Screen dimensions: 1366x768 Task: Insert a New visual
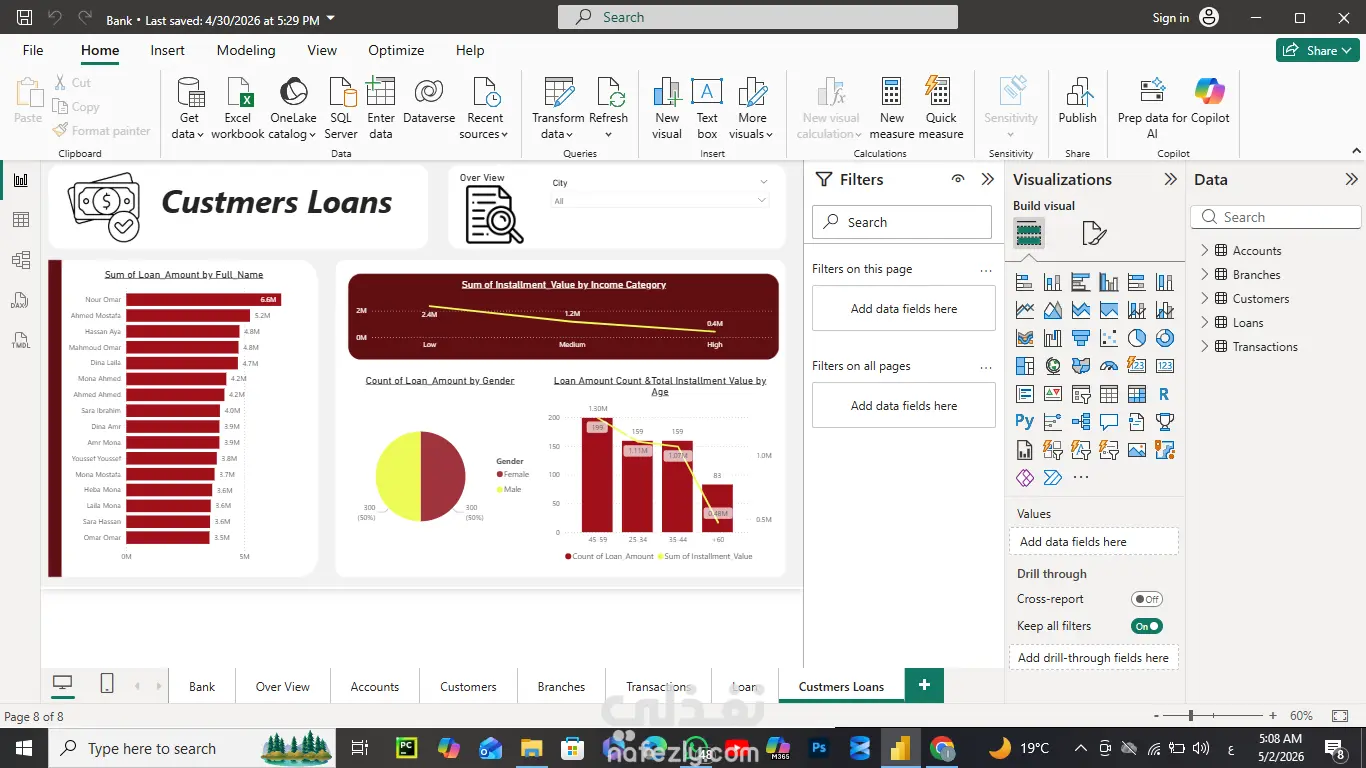(667, 108)
